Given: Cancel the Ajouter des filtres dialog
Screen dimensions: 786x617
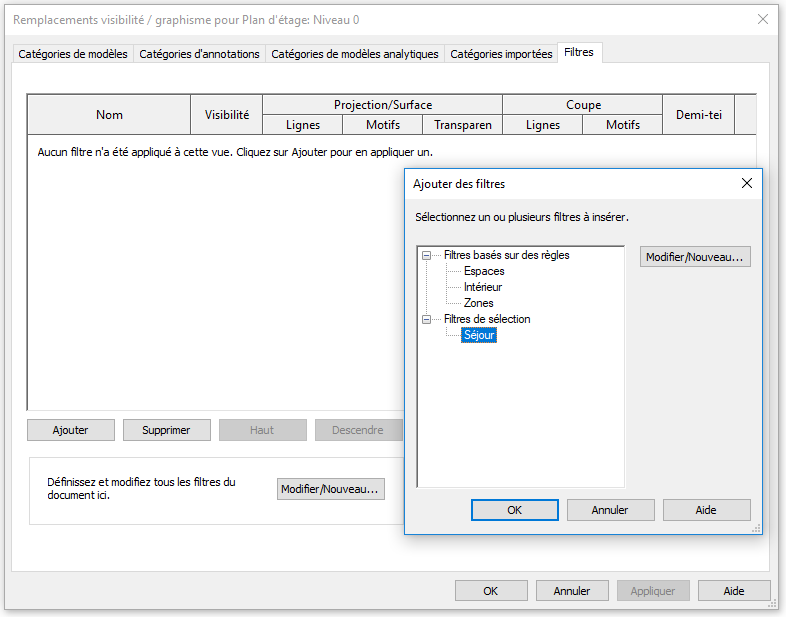Looking at the screenshot, I should click(610, 510).
